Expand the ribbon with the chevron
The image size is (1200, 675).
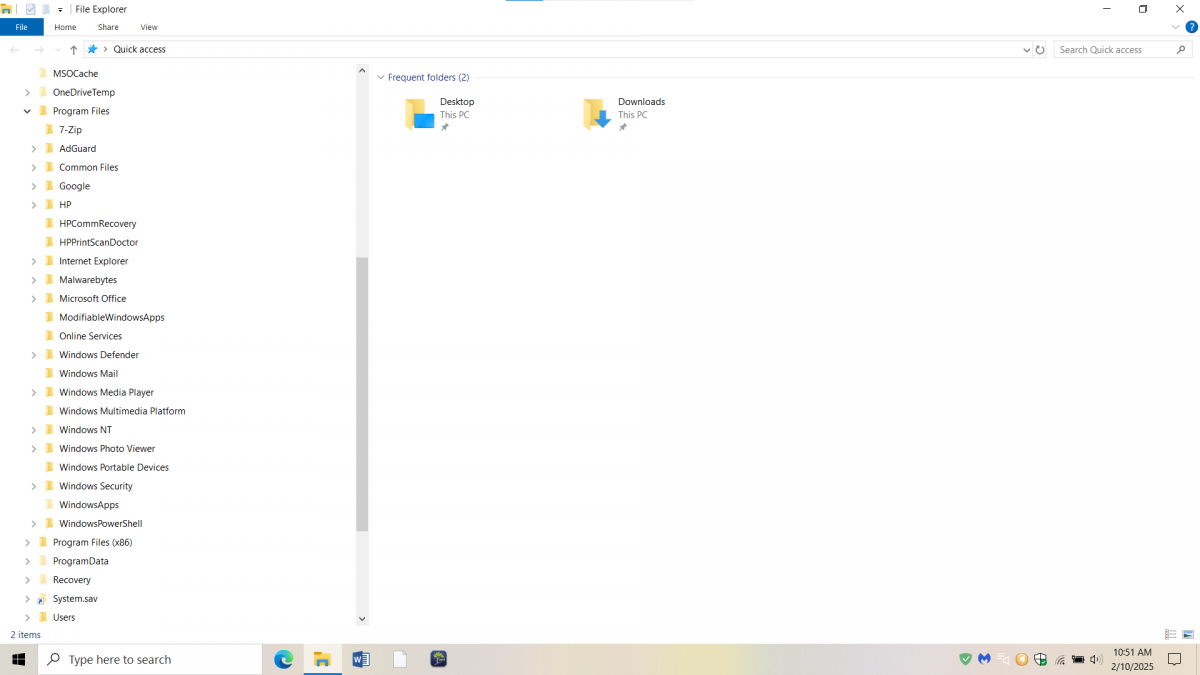(x=1176, y=27)
